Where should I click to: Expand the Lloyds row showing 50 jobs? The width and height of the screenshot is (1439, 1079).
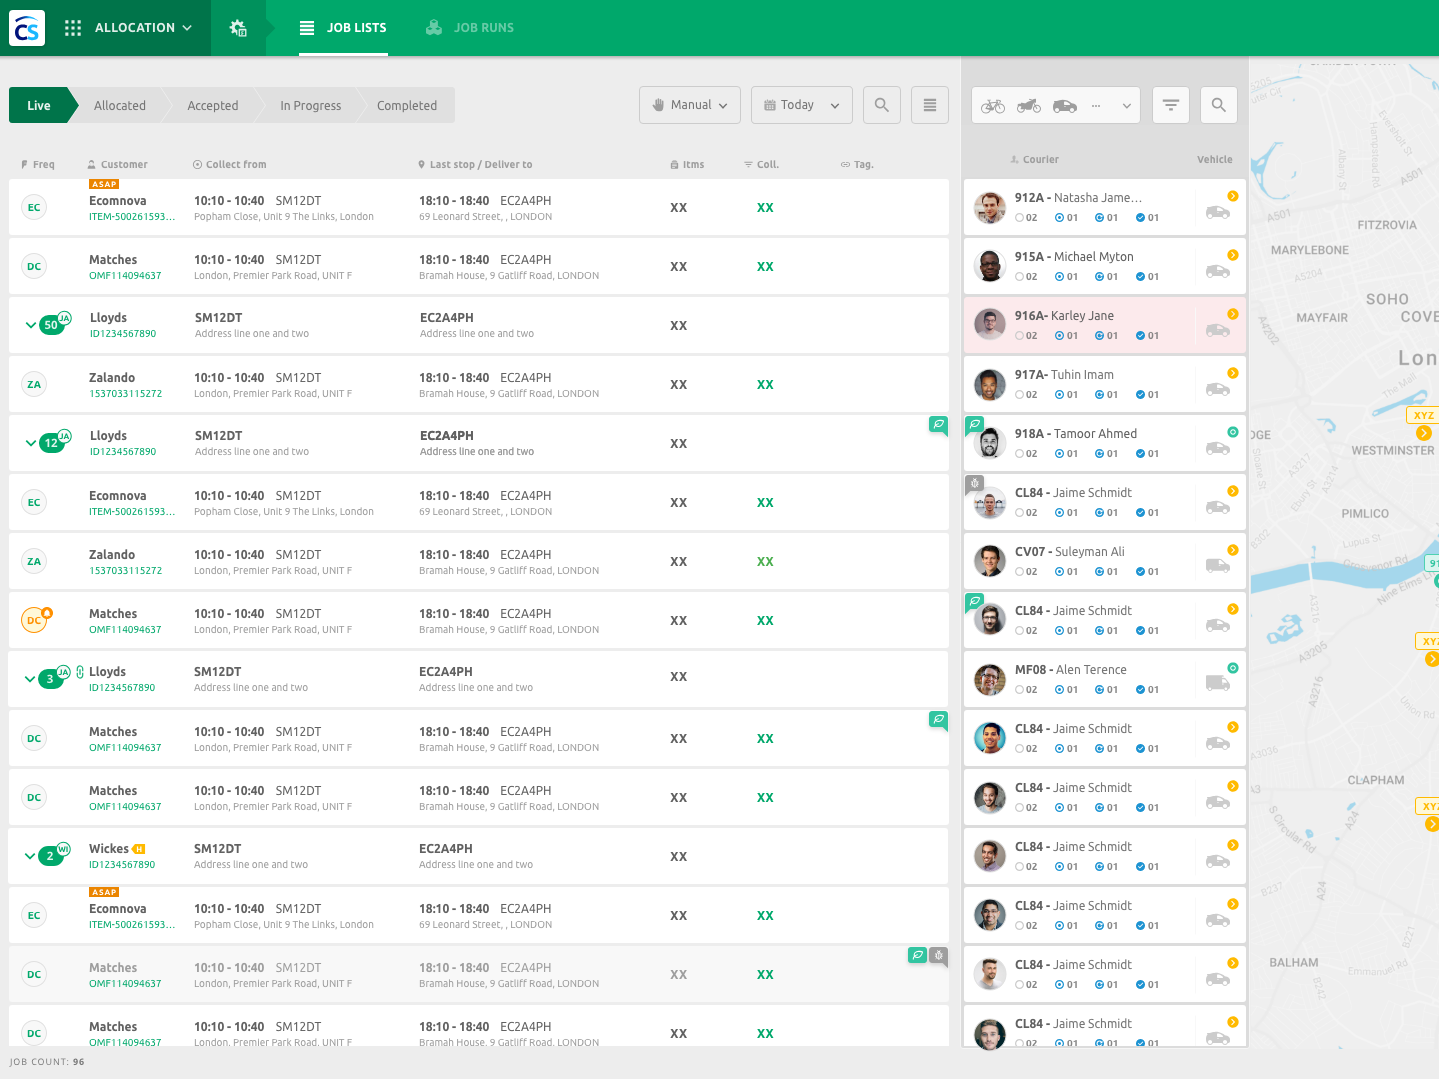click(30, 324)
